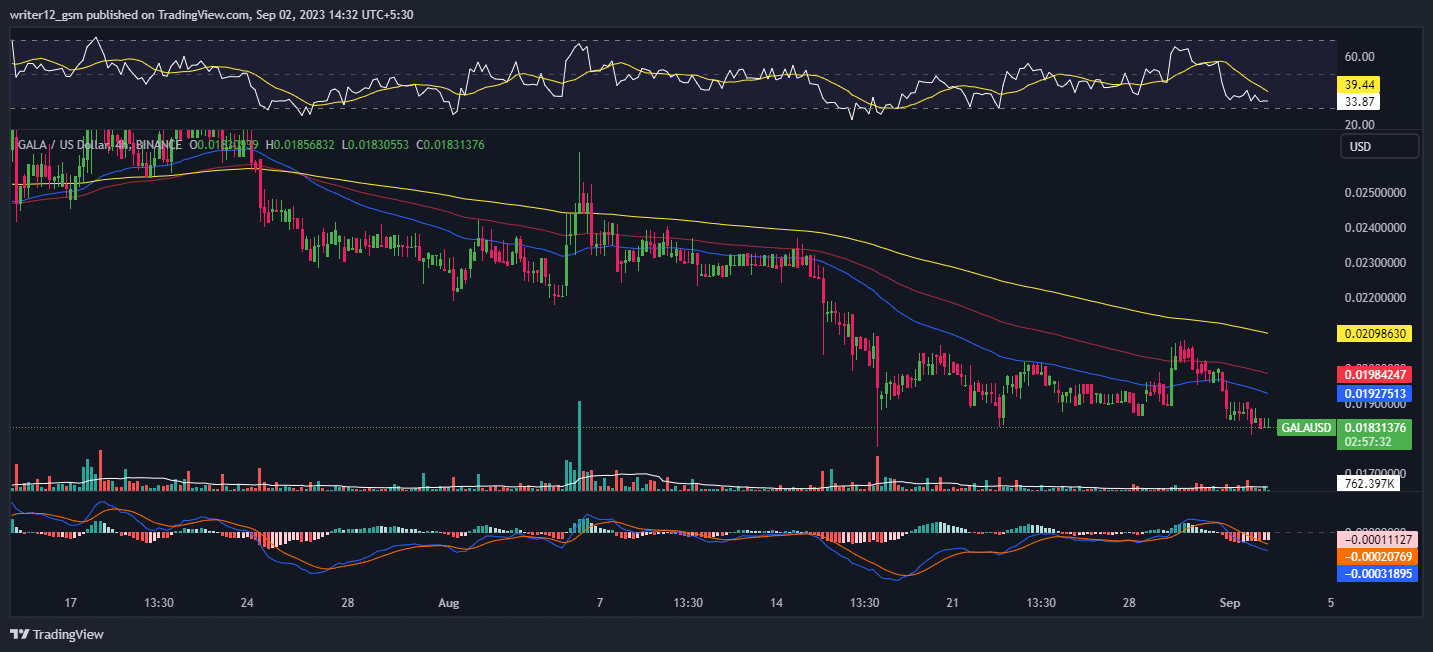Select the yellow 0.02098630 moving average label
This screenshot has height=652, width=1433.
[1376, 333]
